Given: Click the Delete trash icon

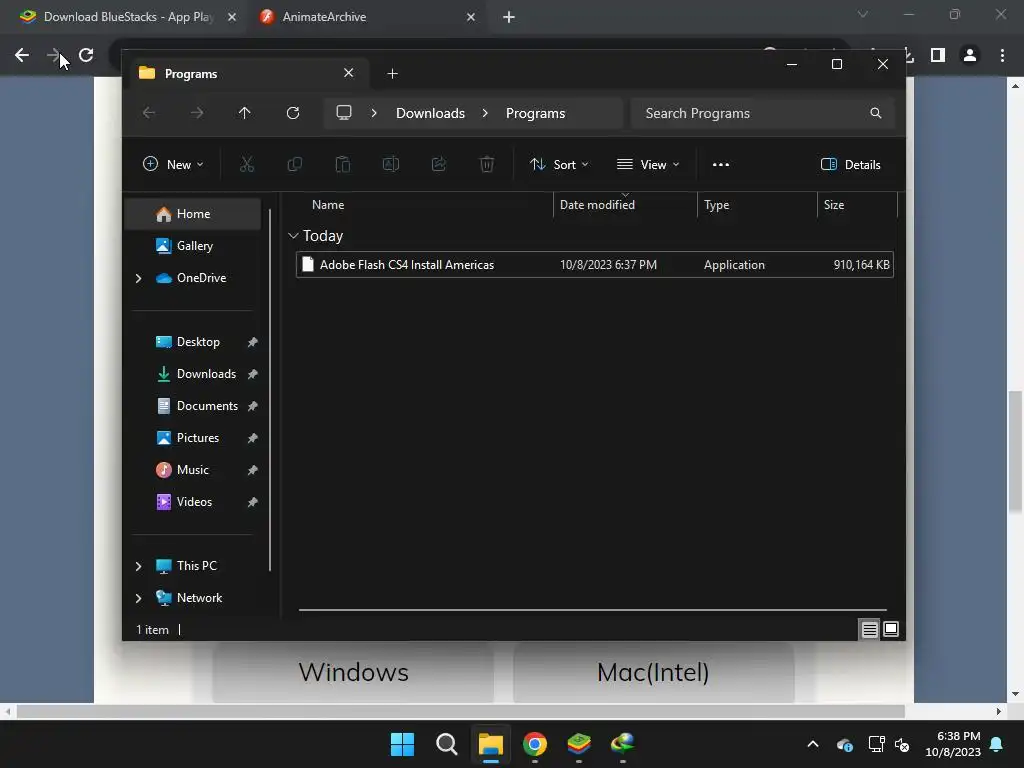Looking at the screenshot, I should pos(487,165).
